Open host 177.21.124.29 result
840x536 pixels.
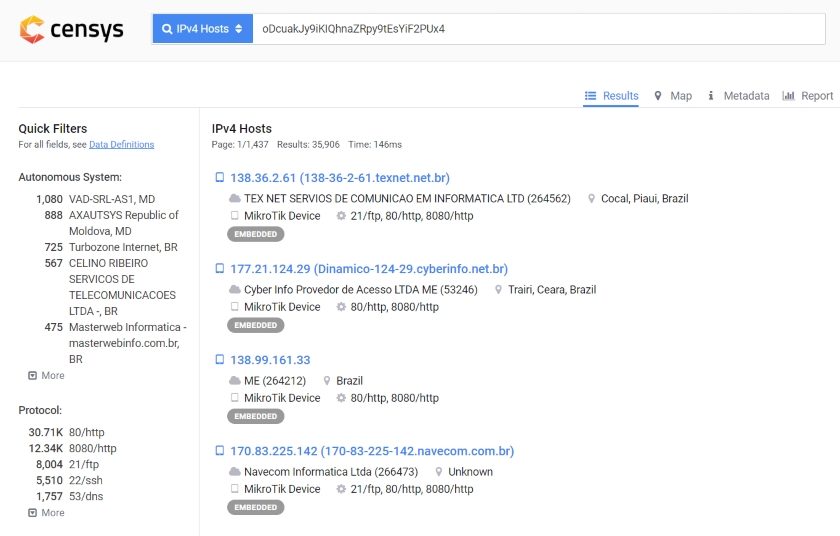[369, 269]
